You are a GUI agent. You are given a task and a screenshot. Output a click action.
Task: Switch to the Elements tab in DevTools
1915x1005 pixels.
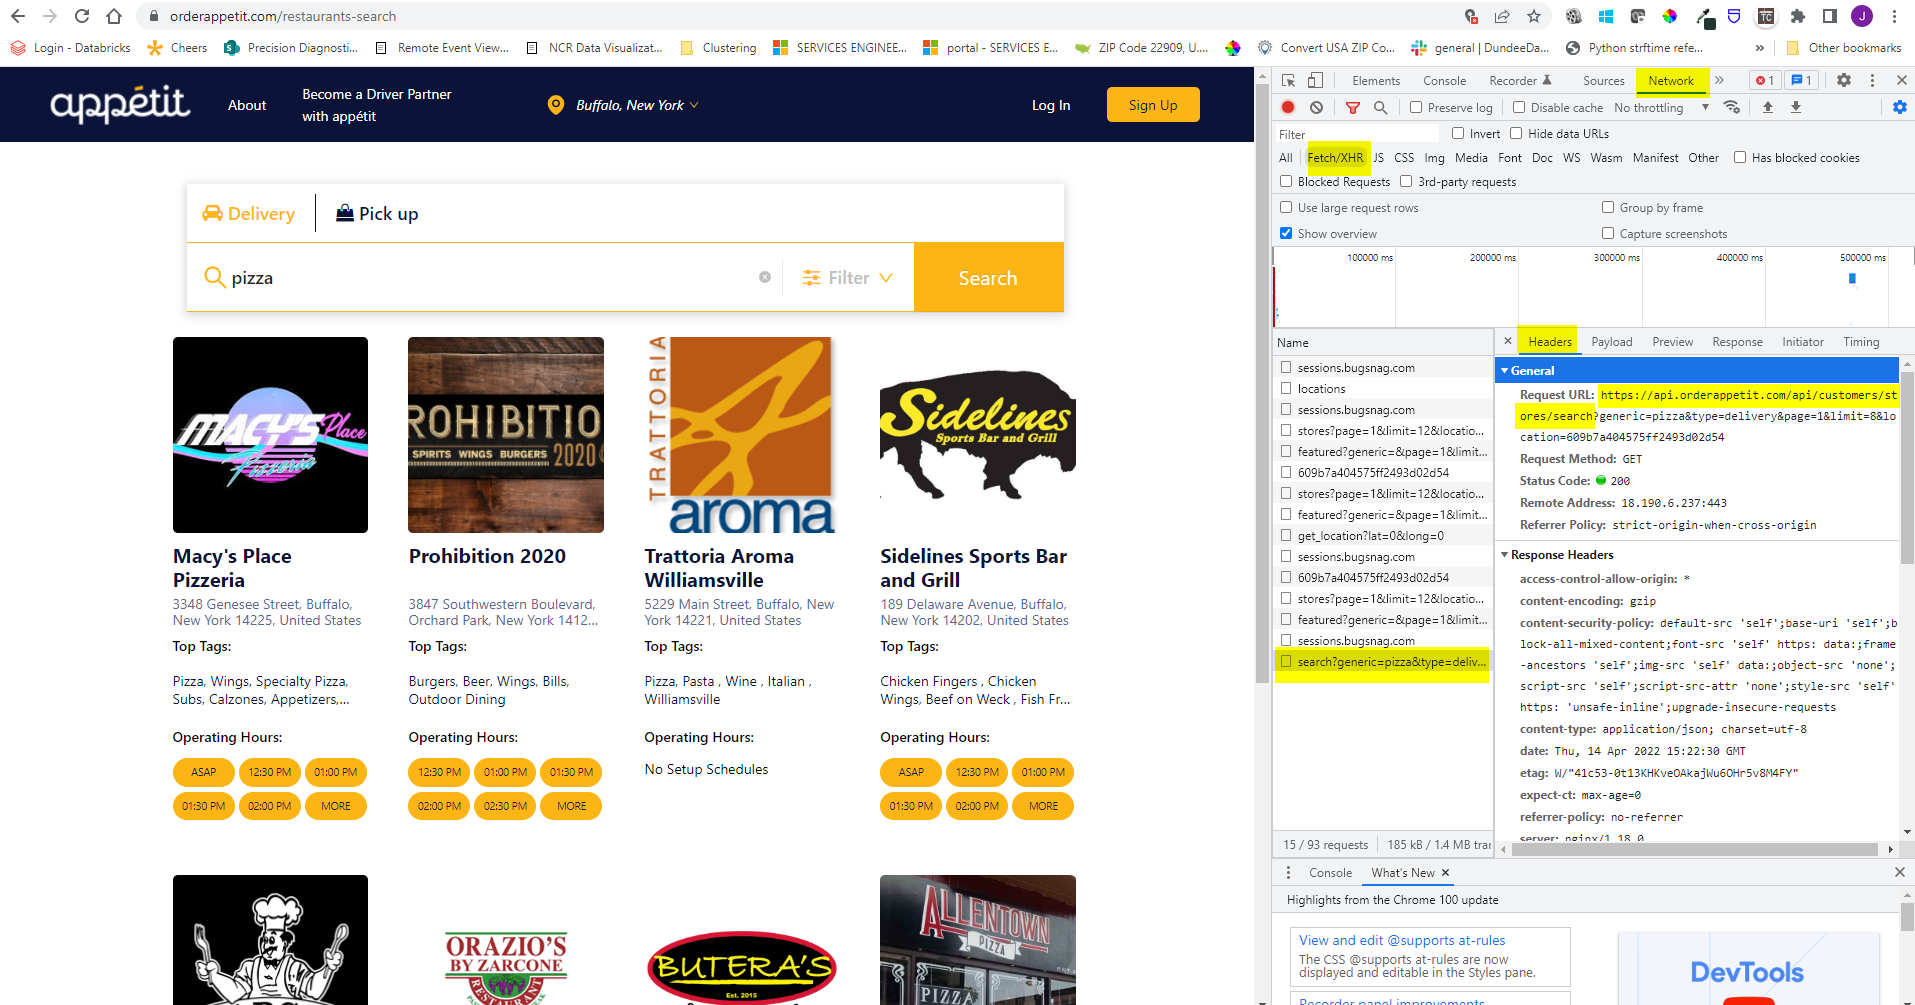(1376, 81)
